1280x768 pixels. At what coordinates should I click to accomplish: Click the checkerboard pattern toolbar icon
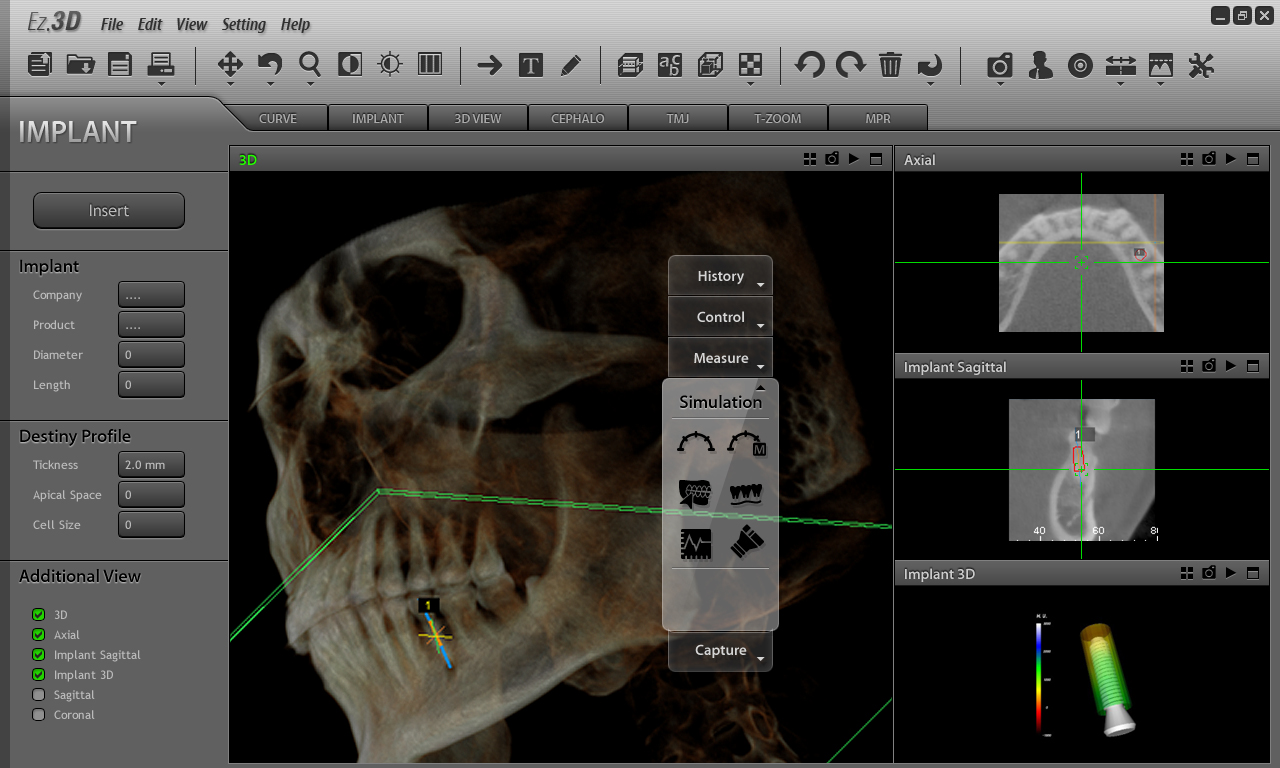750,66
